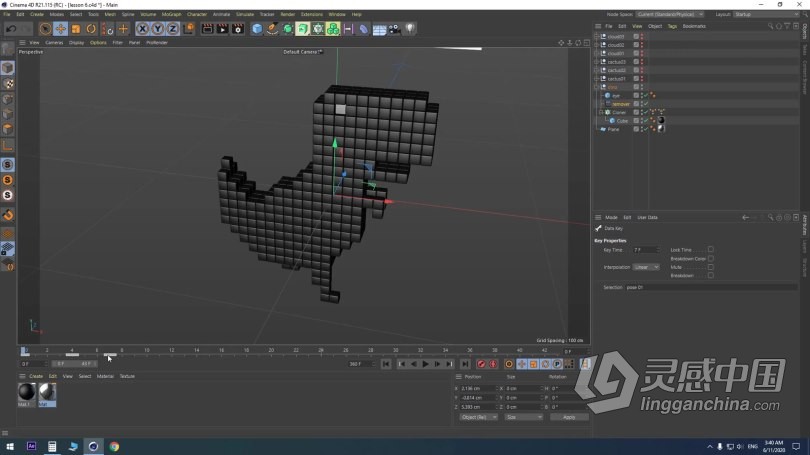Open the Edit Render Settings icon

point(238,29)
